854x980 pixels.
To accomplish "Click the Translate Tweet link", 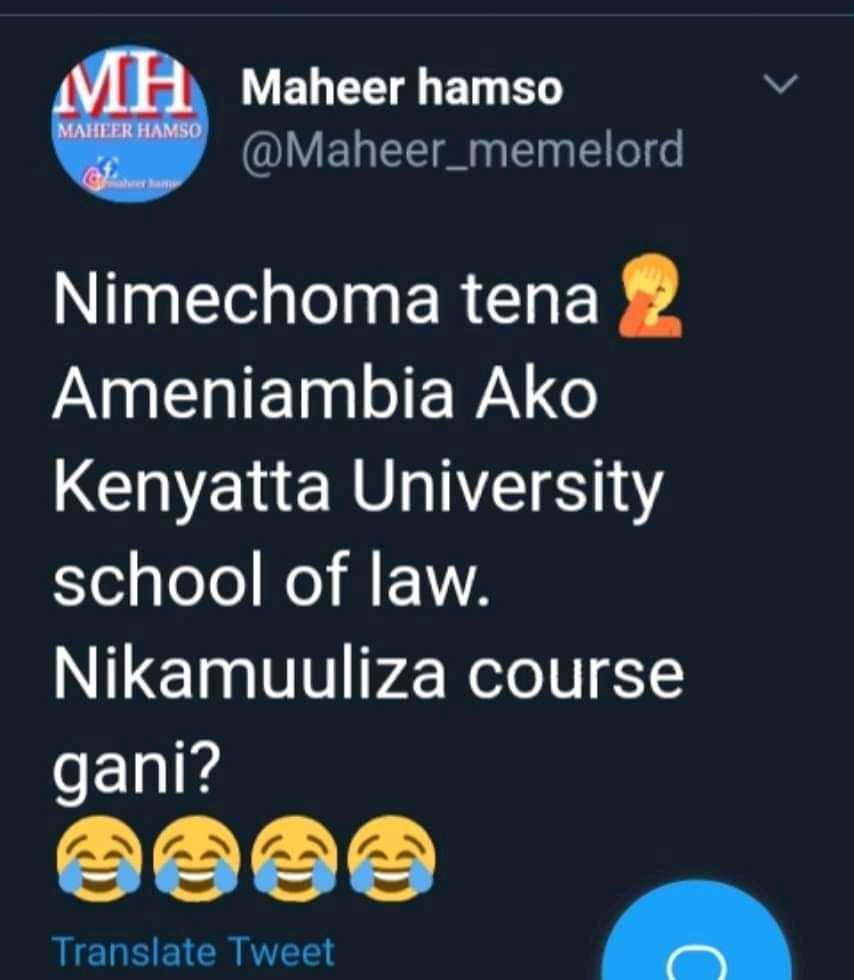I will (x=193, y=951).
